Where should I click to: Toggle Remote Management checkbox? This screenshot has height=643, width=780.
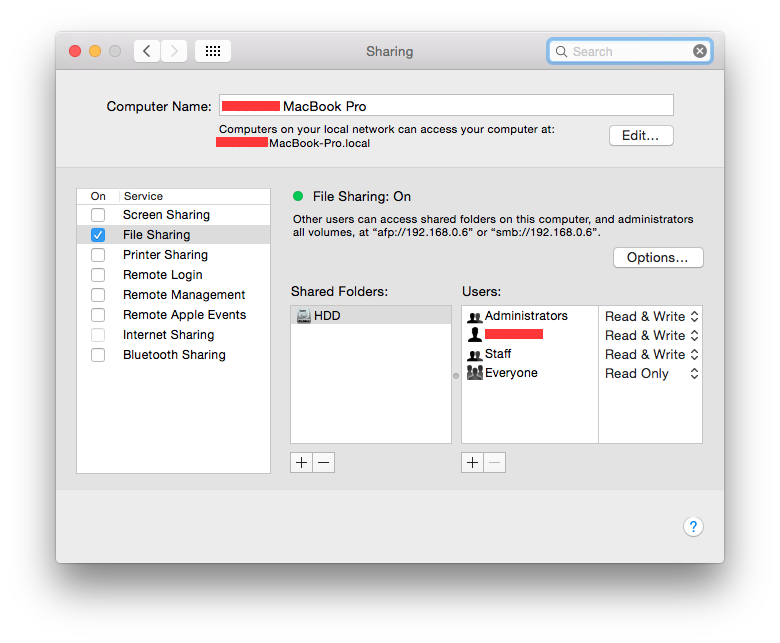click(x=98, y=295)
